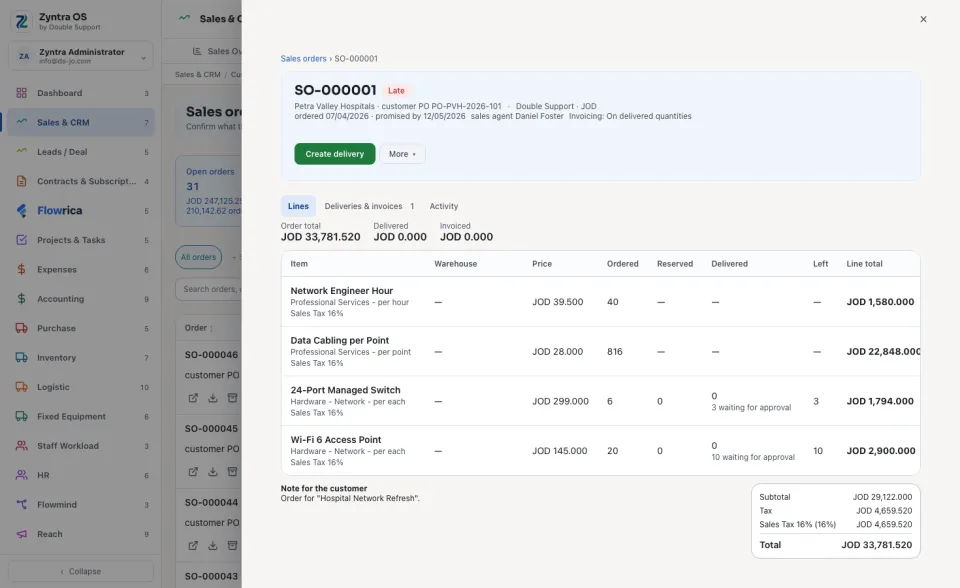Open the Reach megaphone icon
Image resolution: width=960 pixels, height=588 pixels.
coord(21,533)
